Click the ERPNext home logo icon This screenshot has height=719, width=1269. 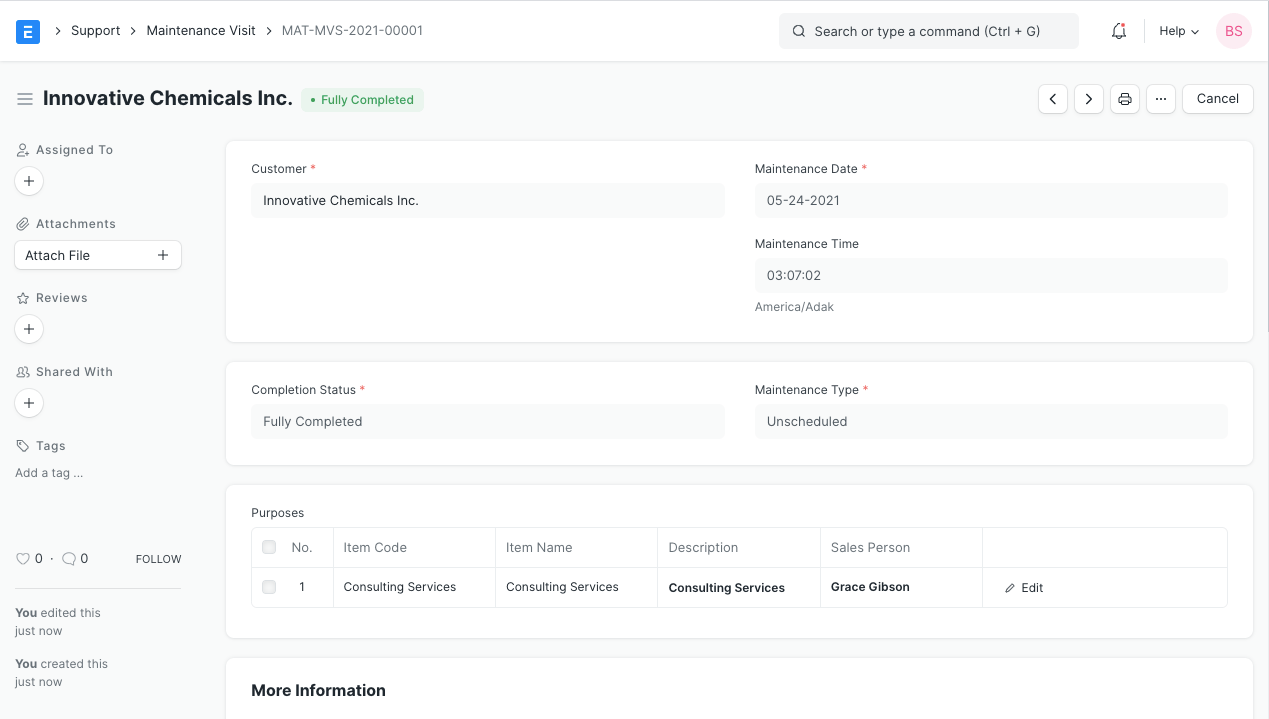click(x=28, y=31)
